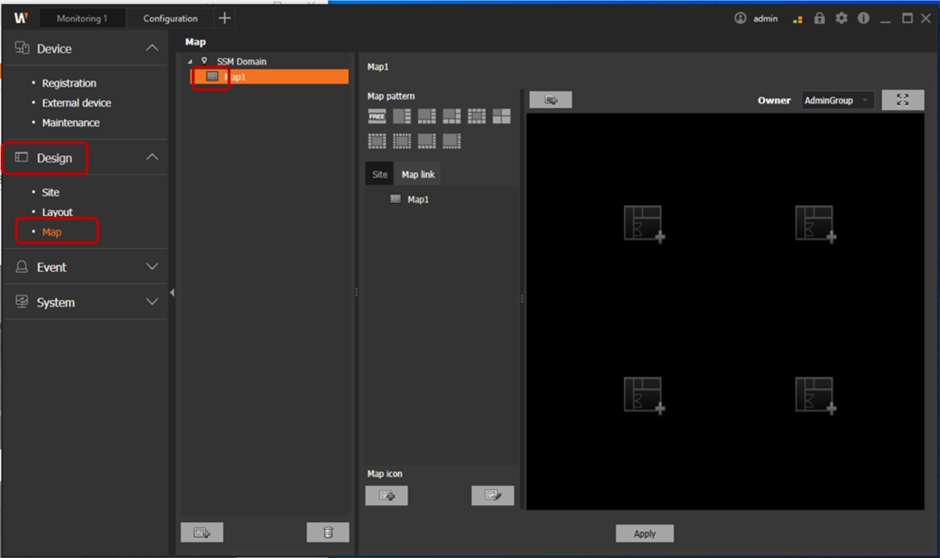Add a map to top-left cell
940x558 pixels.
point(643,223)
